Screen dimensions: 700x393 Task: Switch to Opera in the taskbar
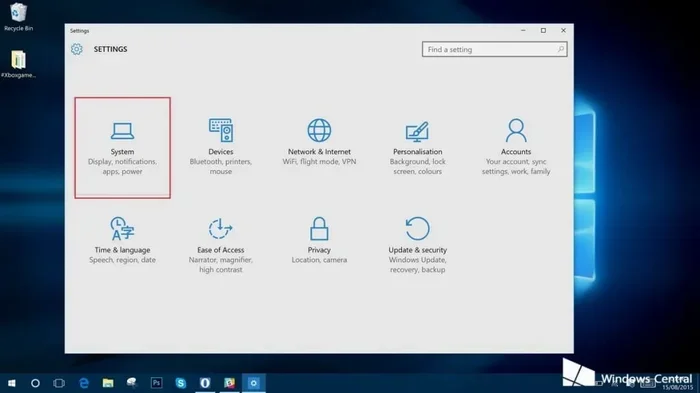click(x=205, y=383)
